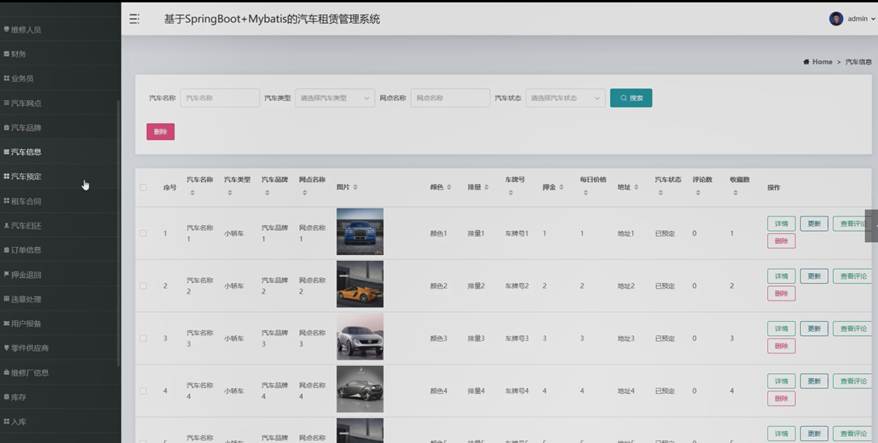Open the blue car thumbnail in row 1
The height and width of the screenshot is (443, 878).
point(360,232)
